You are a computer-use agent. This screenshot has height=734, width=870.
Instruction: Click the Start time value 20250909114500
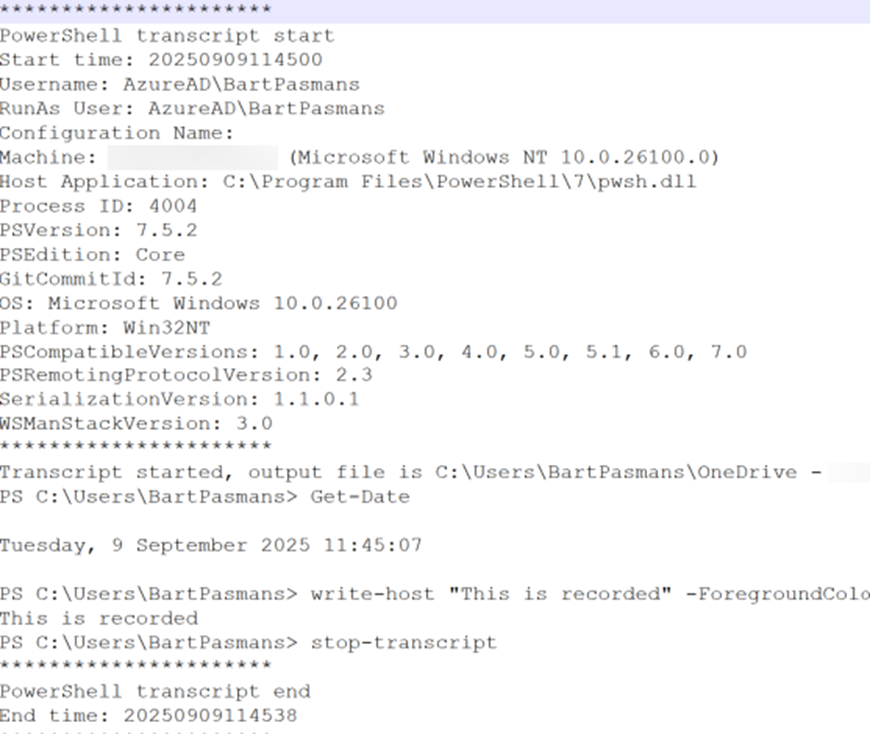click(x=235, y=59)
